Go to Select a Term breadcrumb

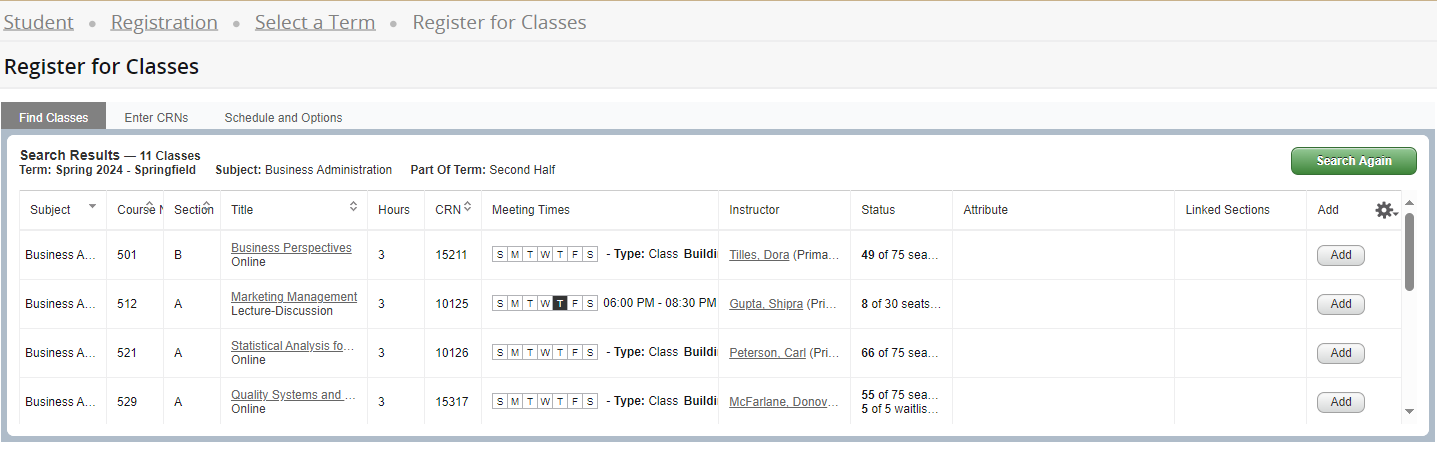(x=315, y=22)
